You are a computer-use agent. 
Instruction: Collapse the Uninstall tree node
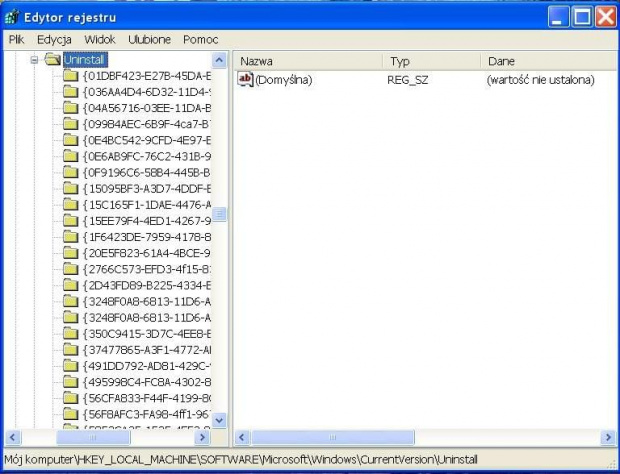point(35,60)
